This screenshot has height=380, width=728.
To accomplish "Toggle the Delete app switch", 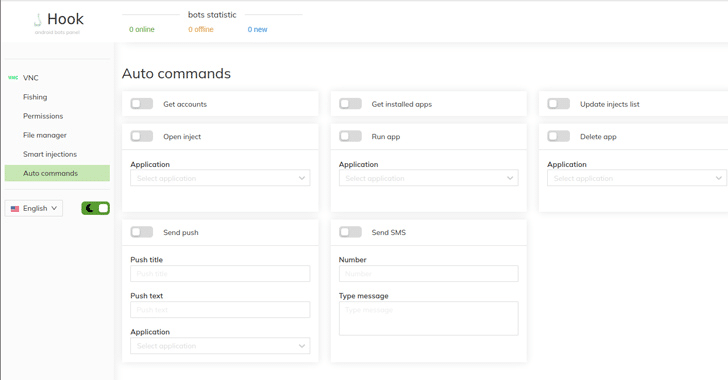I will (x=559, y=136).
